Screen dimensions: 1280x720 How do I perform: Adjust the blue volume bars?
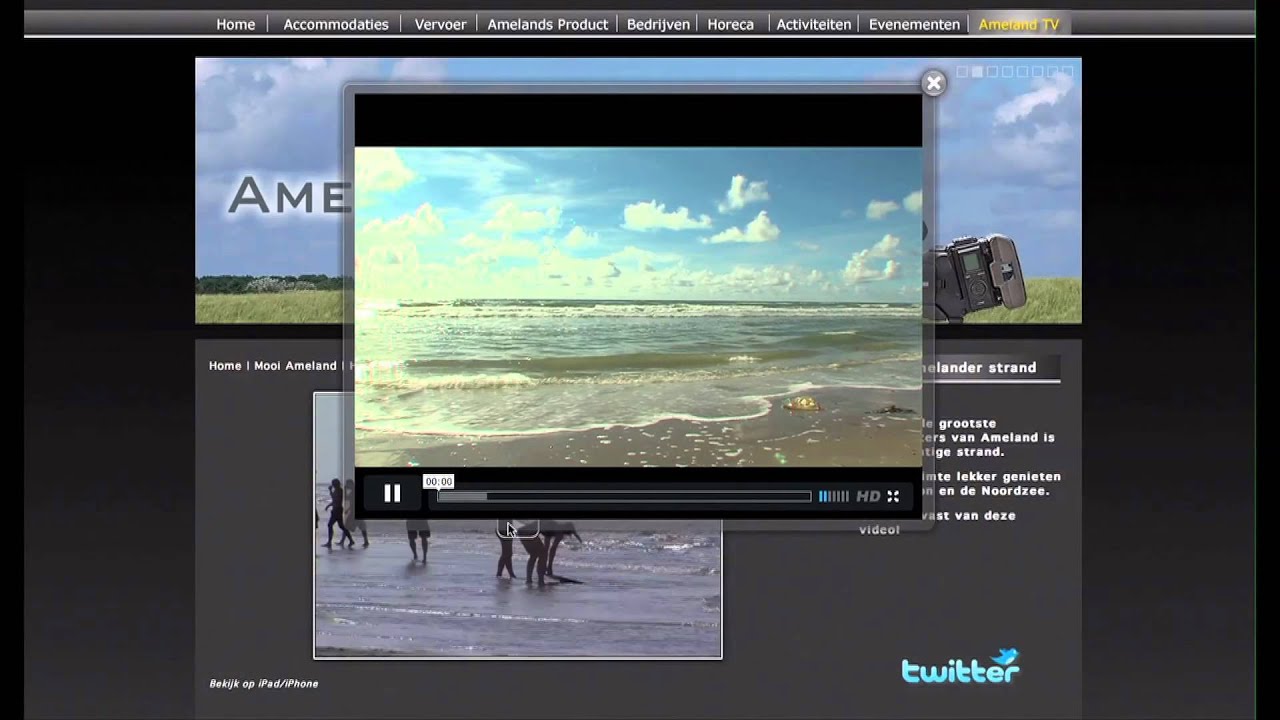(833, 496)
